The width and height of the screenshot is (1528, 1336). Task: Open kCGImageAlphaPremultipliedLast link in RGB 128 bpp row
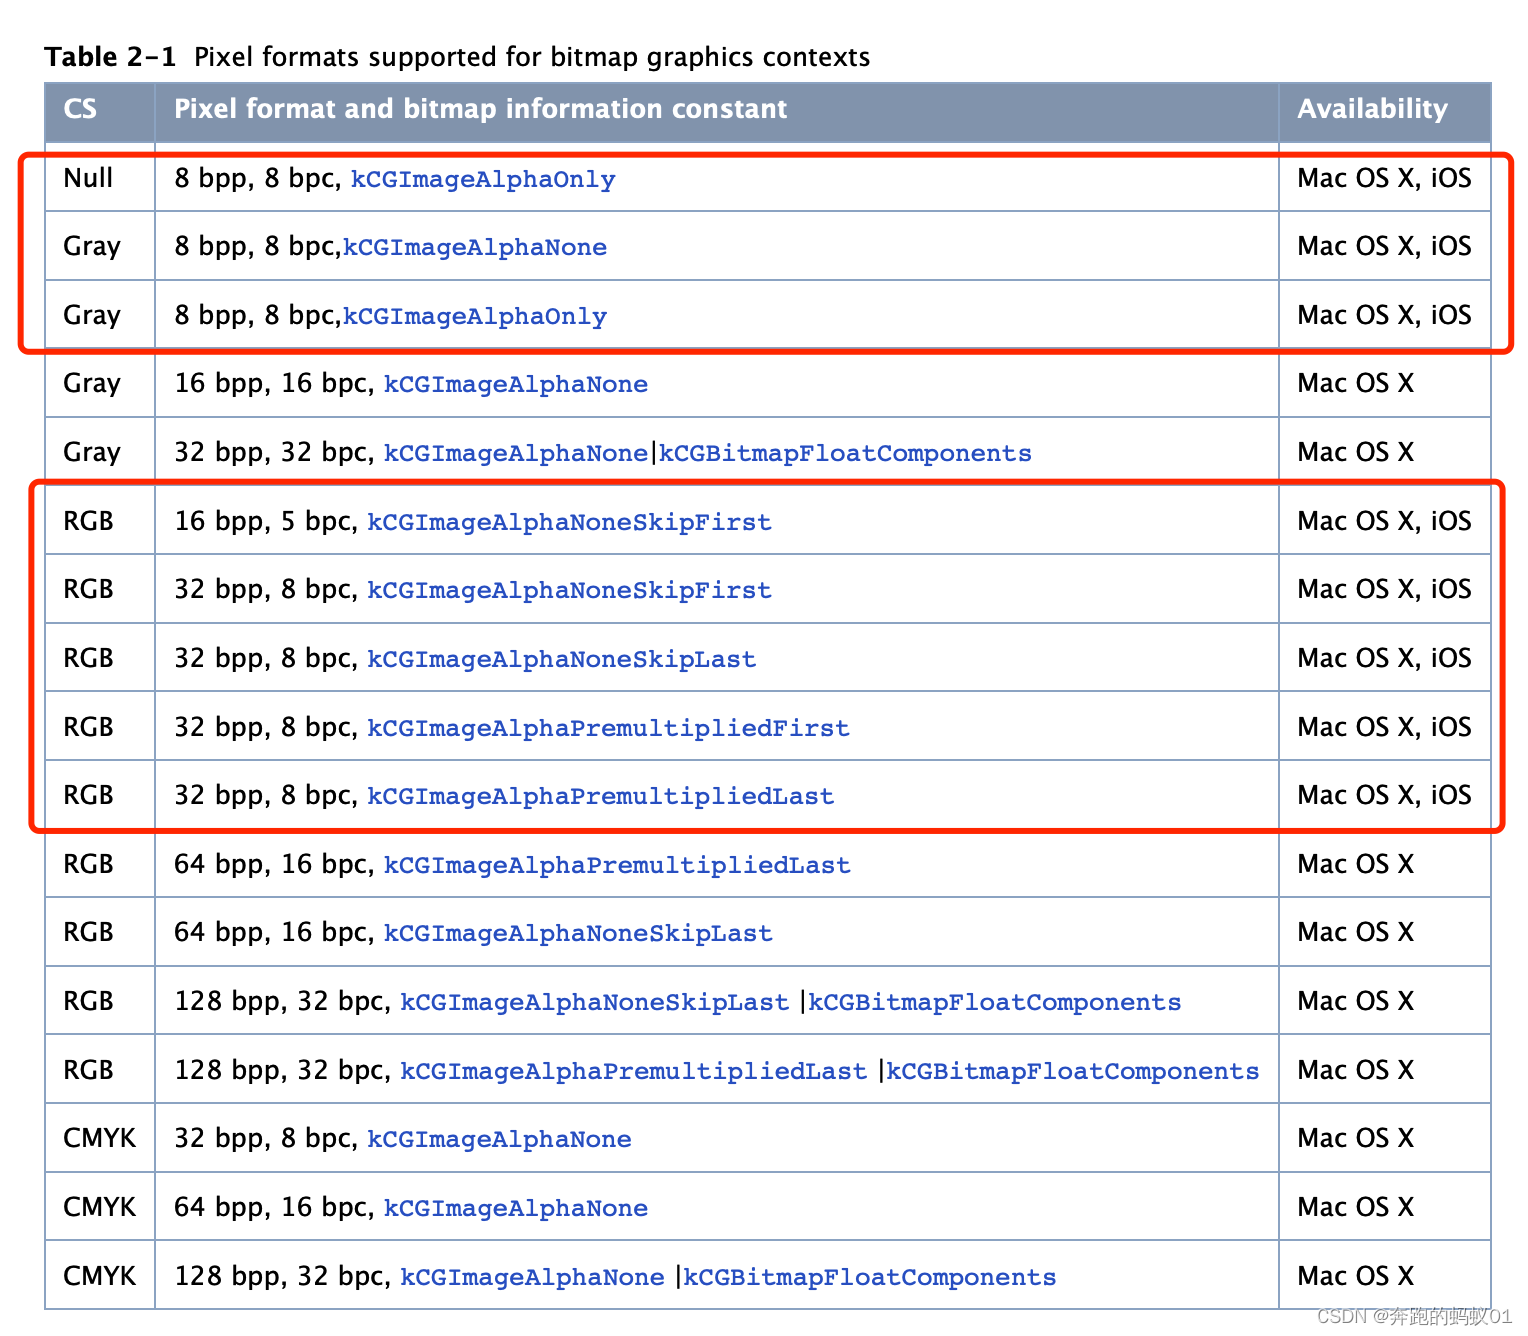pyautogui.click(x=633, y=1072)
